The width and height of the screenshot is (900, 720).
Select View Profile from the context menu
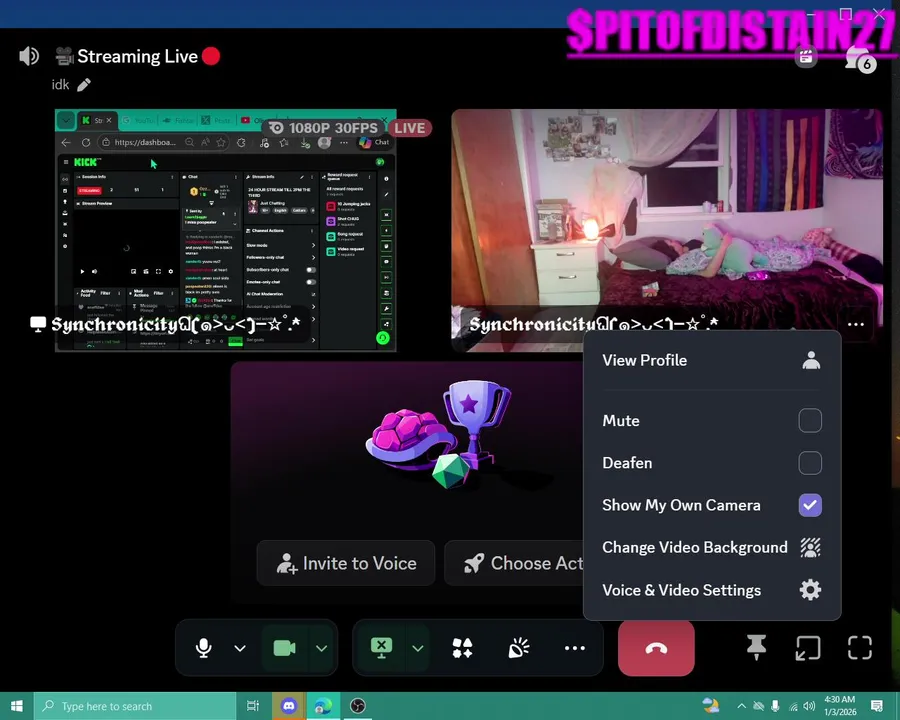pos(712,360)
